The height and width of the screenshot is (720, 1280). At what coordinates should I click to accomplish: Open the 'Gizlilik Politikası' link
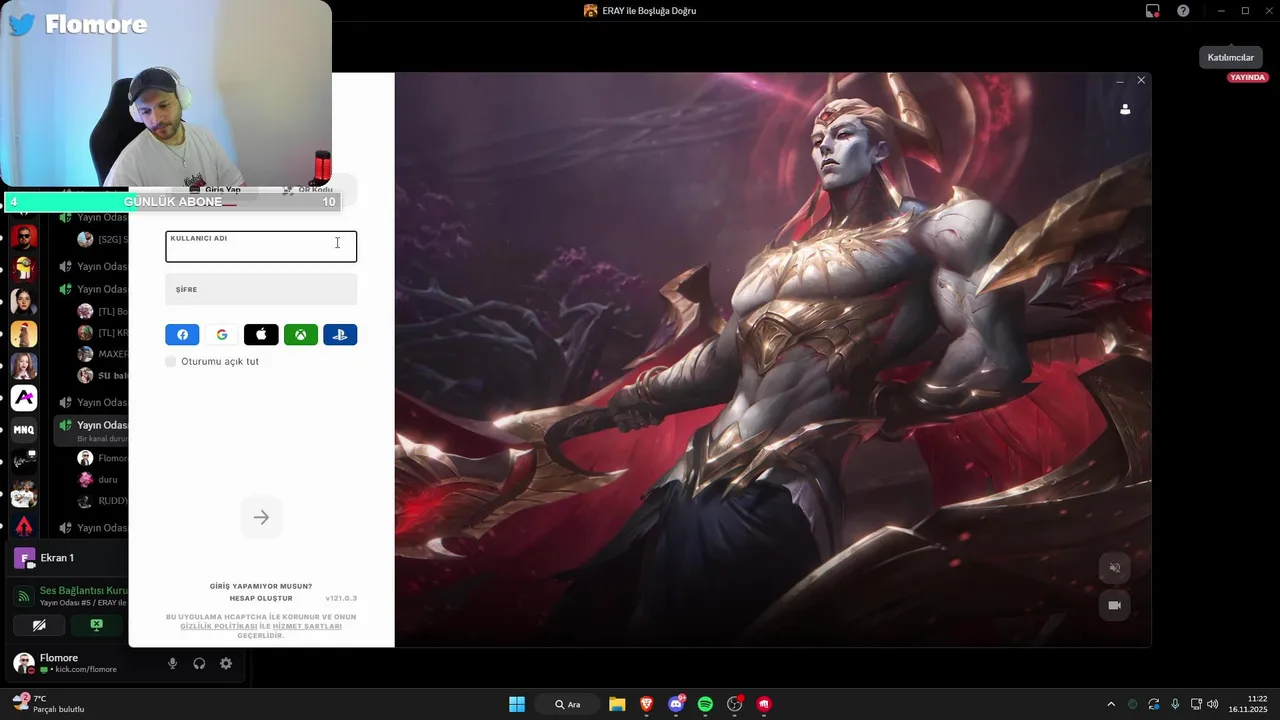pos(219,626)
